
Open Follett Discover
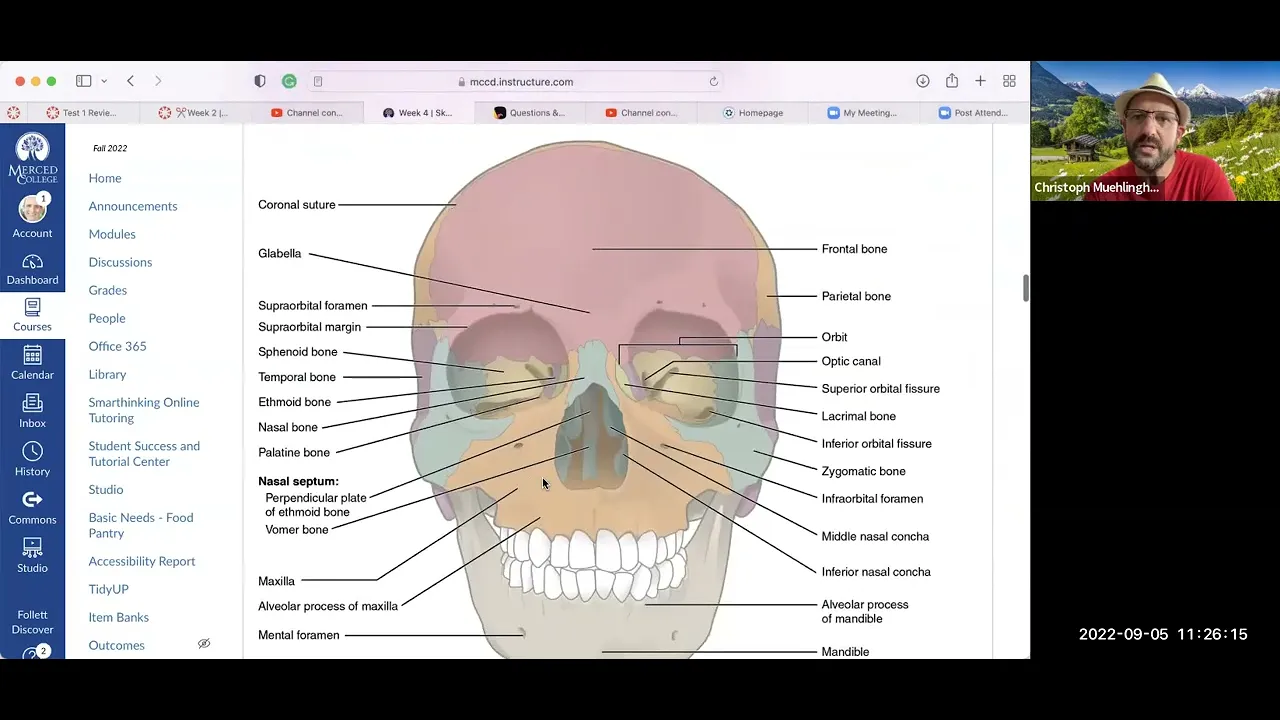(x=32, y=622)
